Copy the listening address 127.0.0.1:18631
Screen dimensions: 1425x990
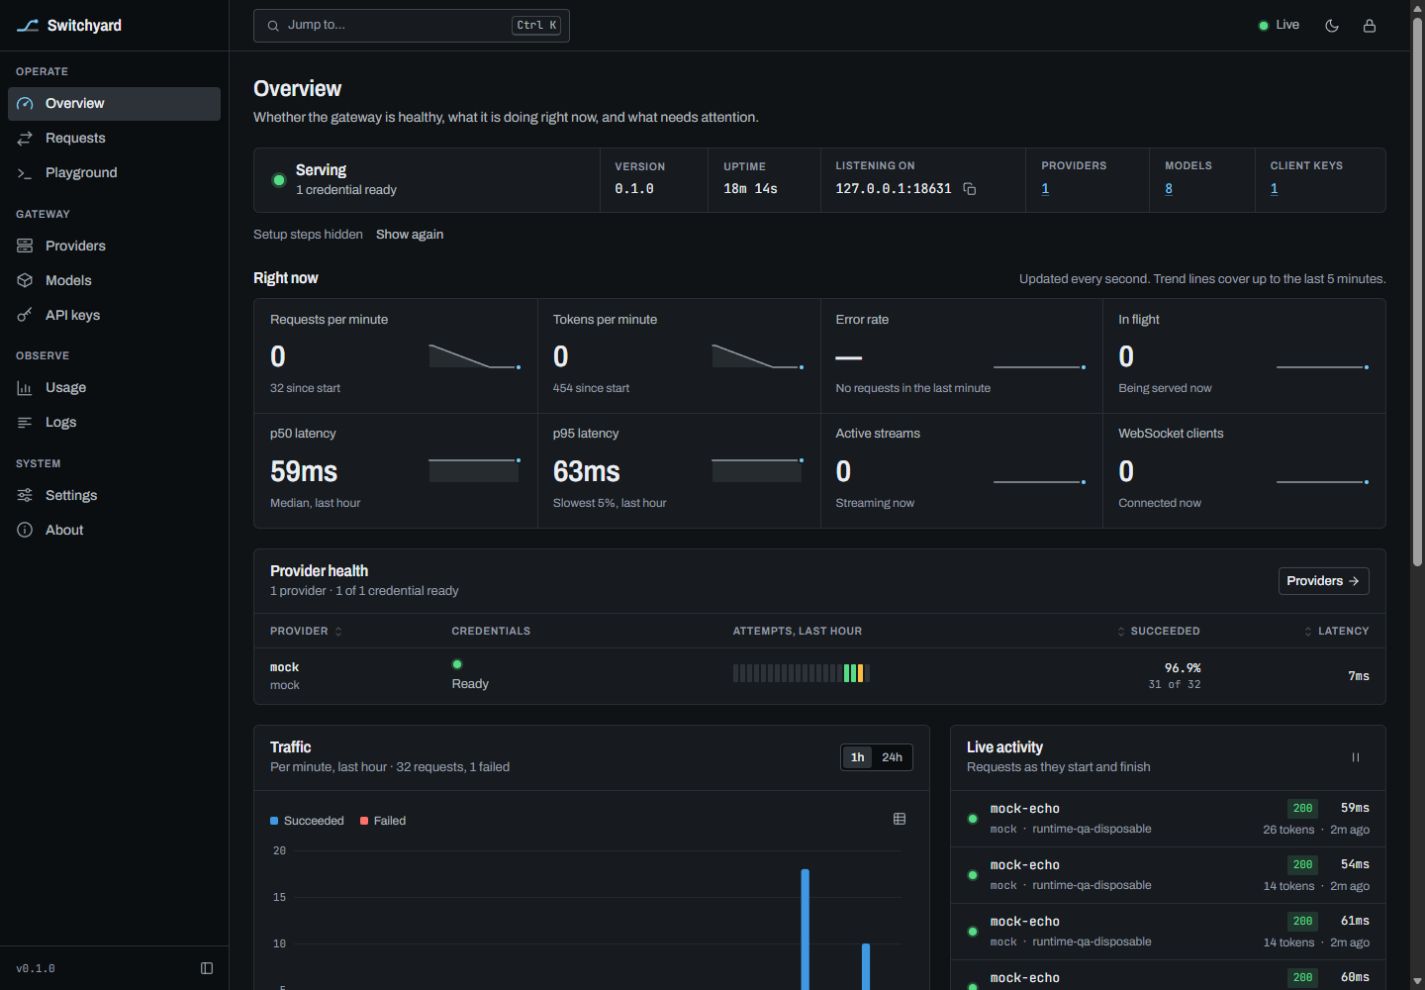tap(969, 189)
